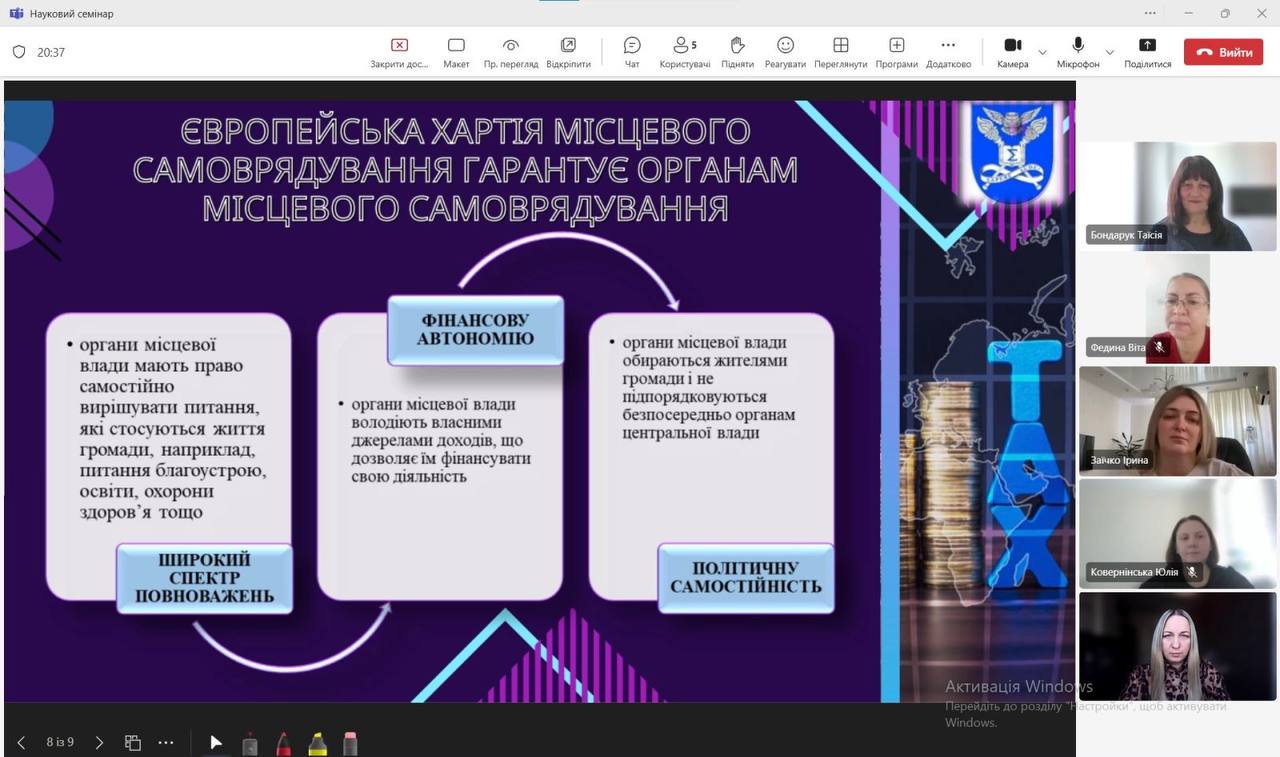Open the Чат panel
Screen dimensions: 1280x757
632,52
